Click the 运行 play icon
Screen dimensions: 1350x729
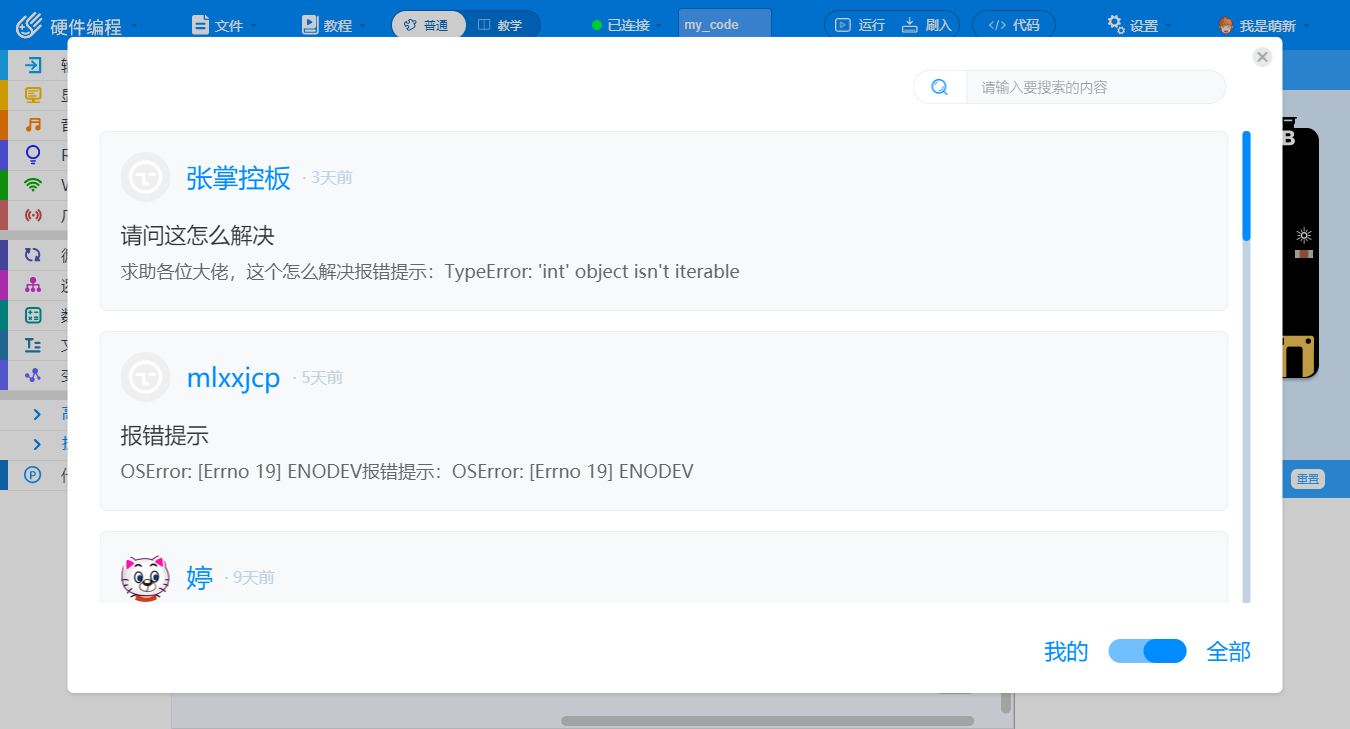[843, 25]
